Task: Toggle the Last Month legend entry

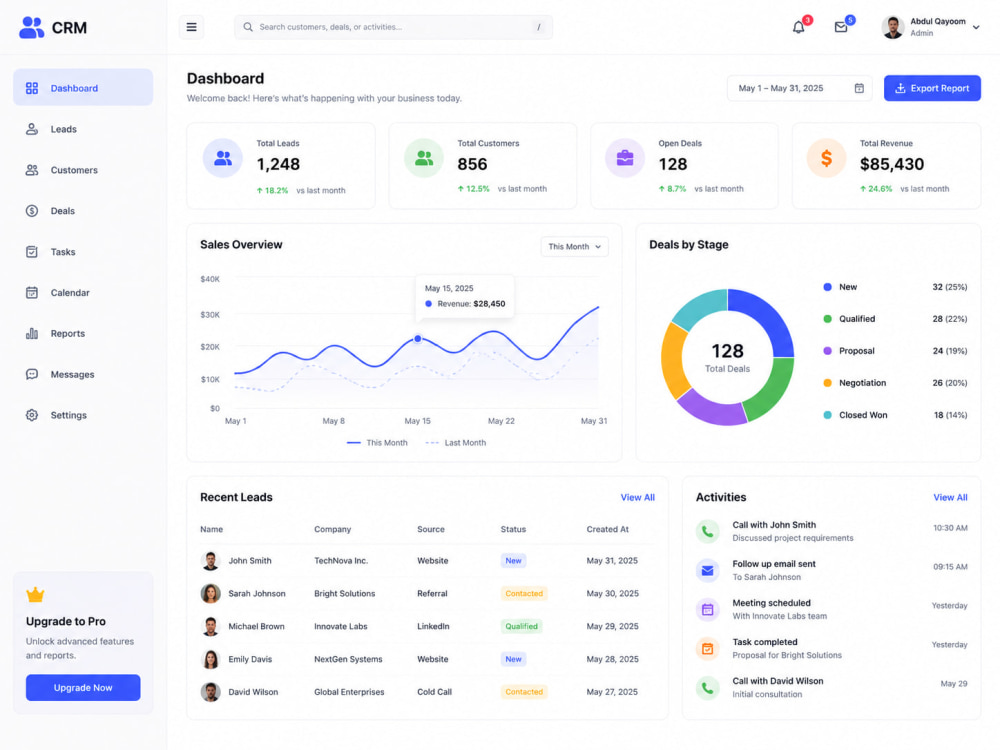Action: 455,443
